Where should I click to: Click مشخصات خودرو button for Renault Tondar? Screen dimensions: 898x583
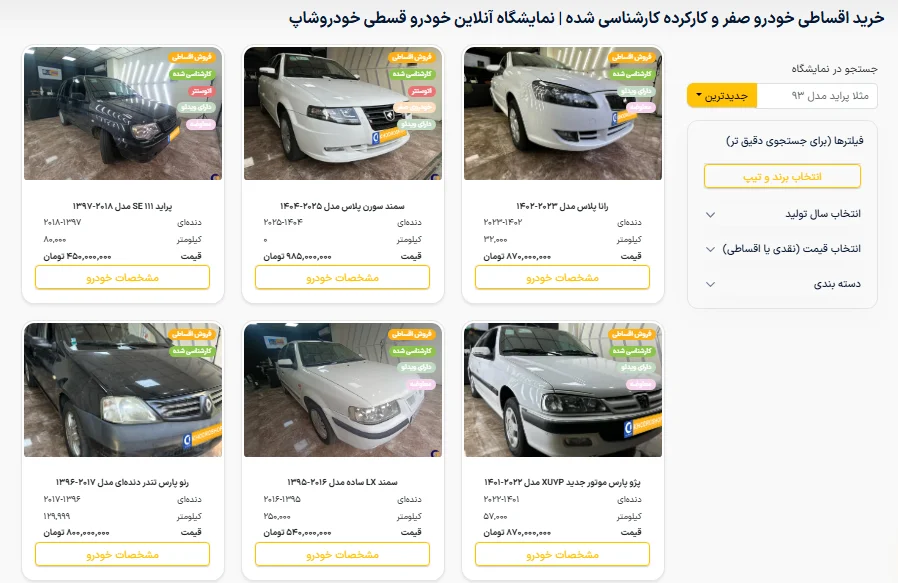pos(123,554)
